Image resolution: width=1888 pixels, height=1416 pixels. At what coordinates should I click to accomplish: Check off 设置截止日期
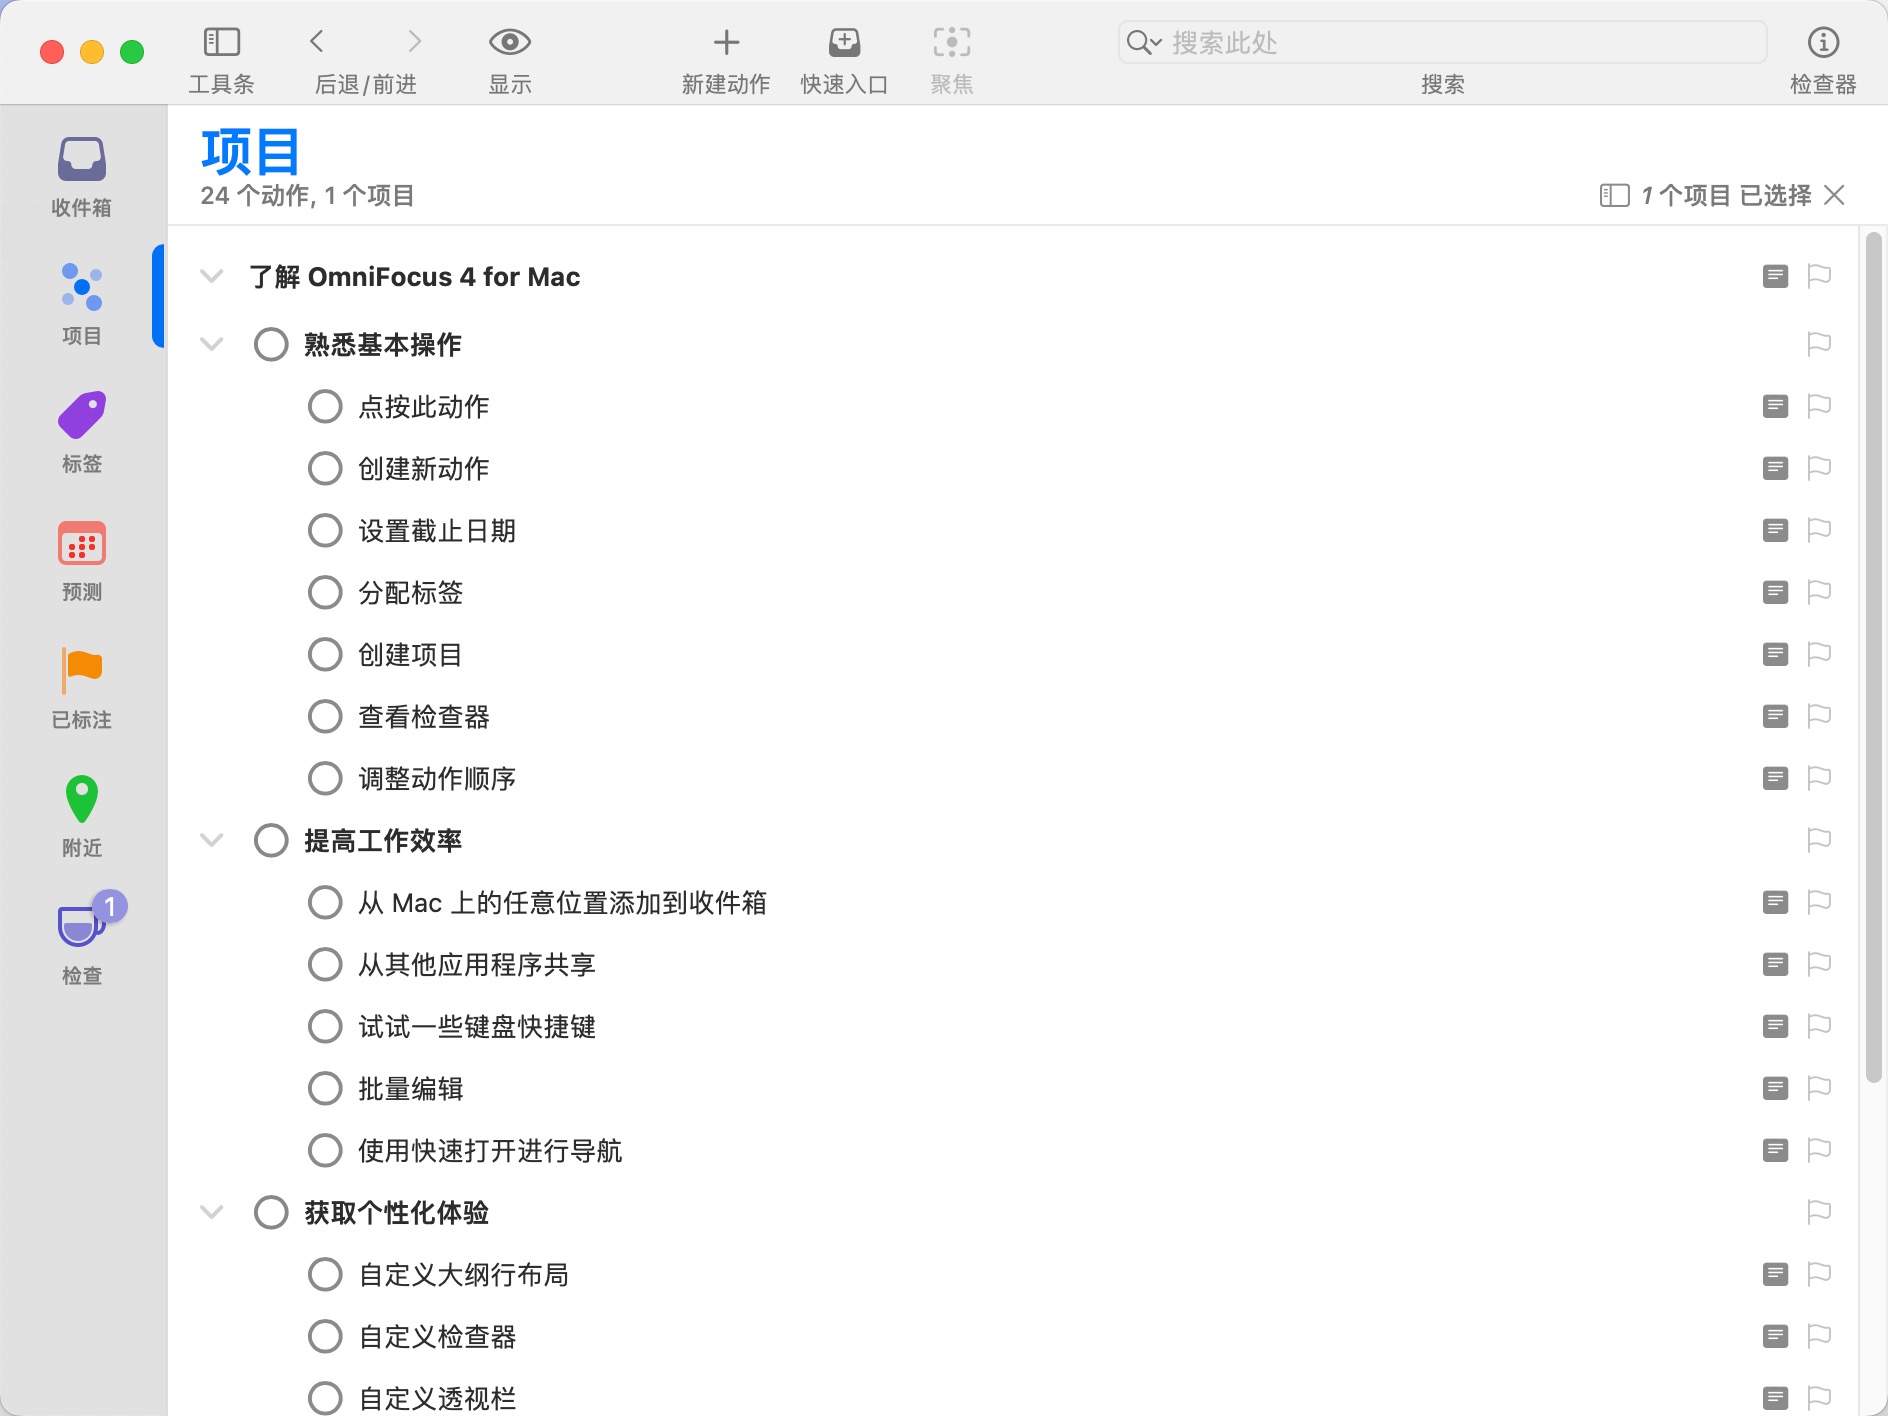(325, 530)
